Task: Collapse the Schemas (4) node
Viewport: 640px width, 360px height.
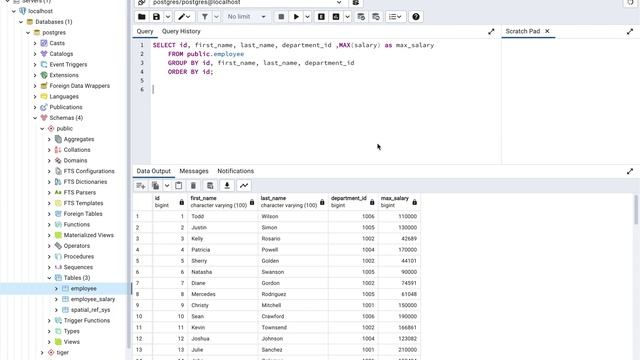Action: (x=35, y=118)
